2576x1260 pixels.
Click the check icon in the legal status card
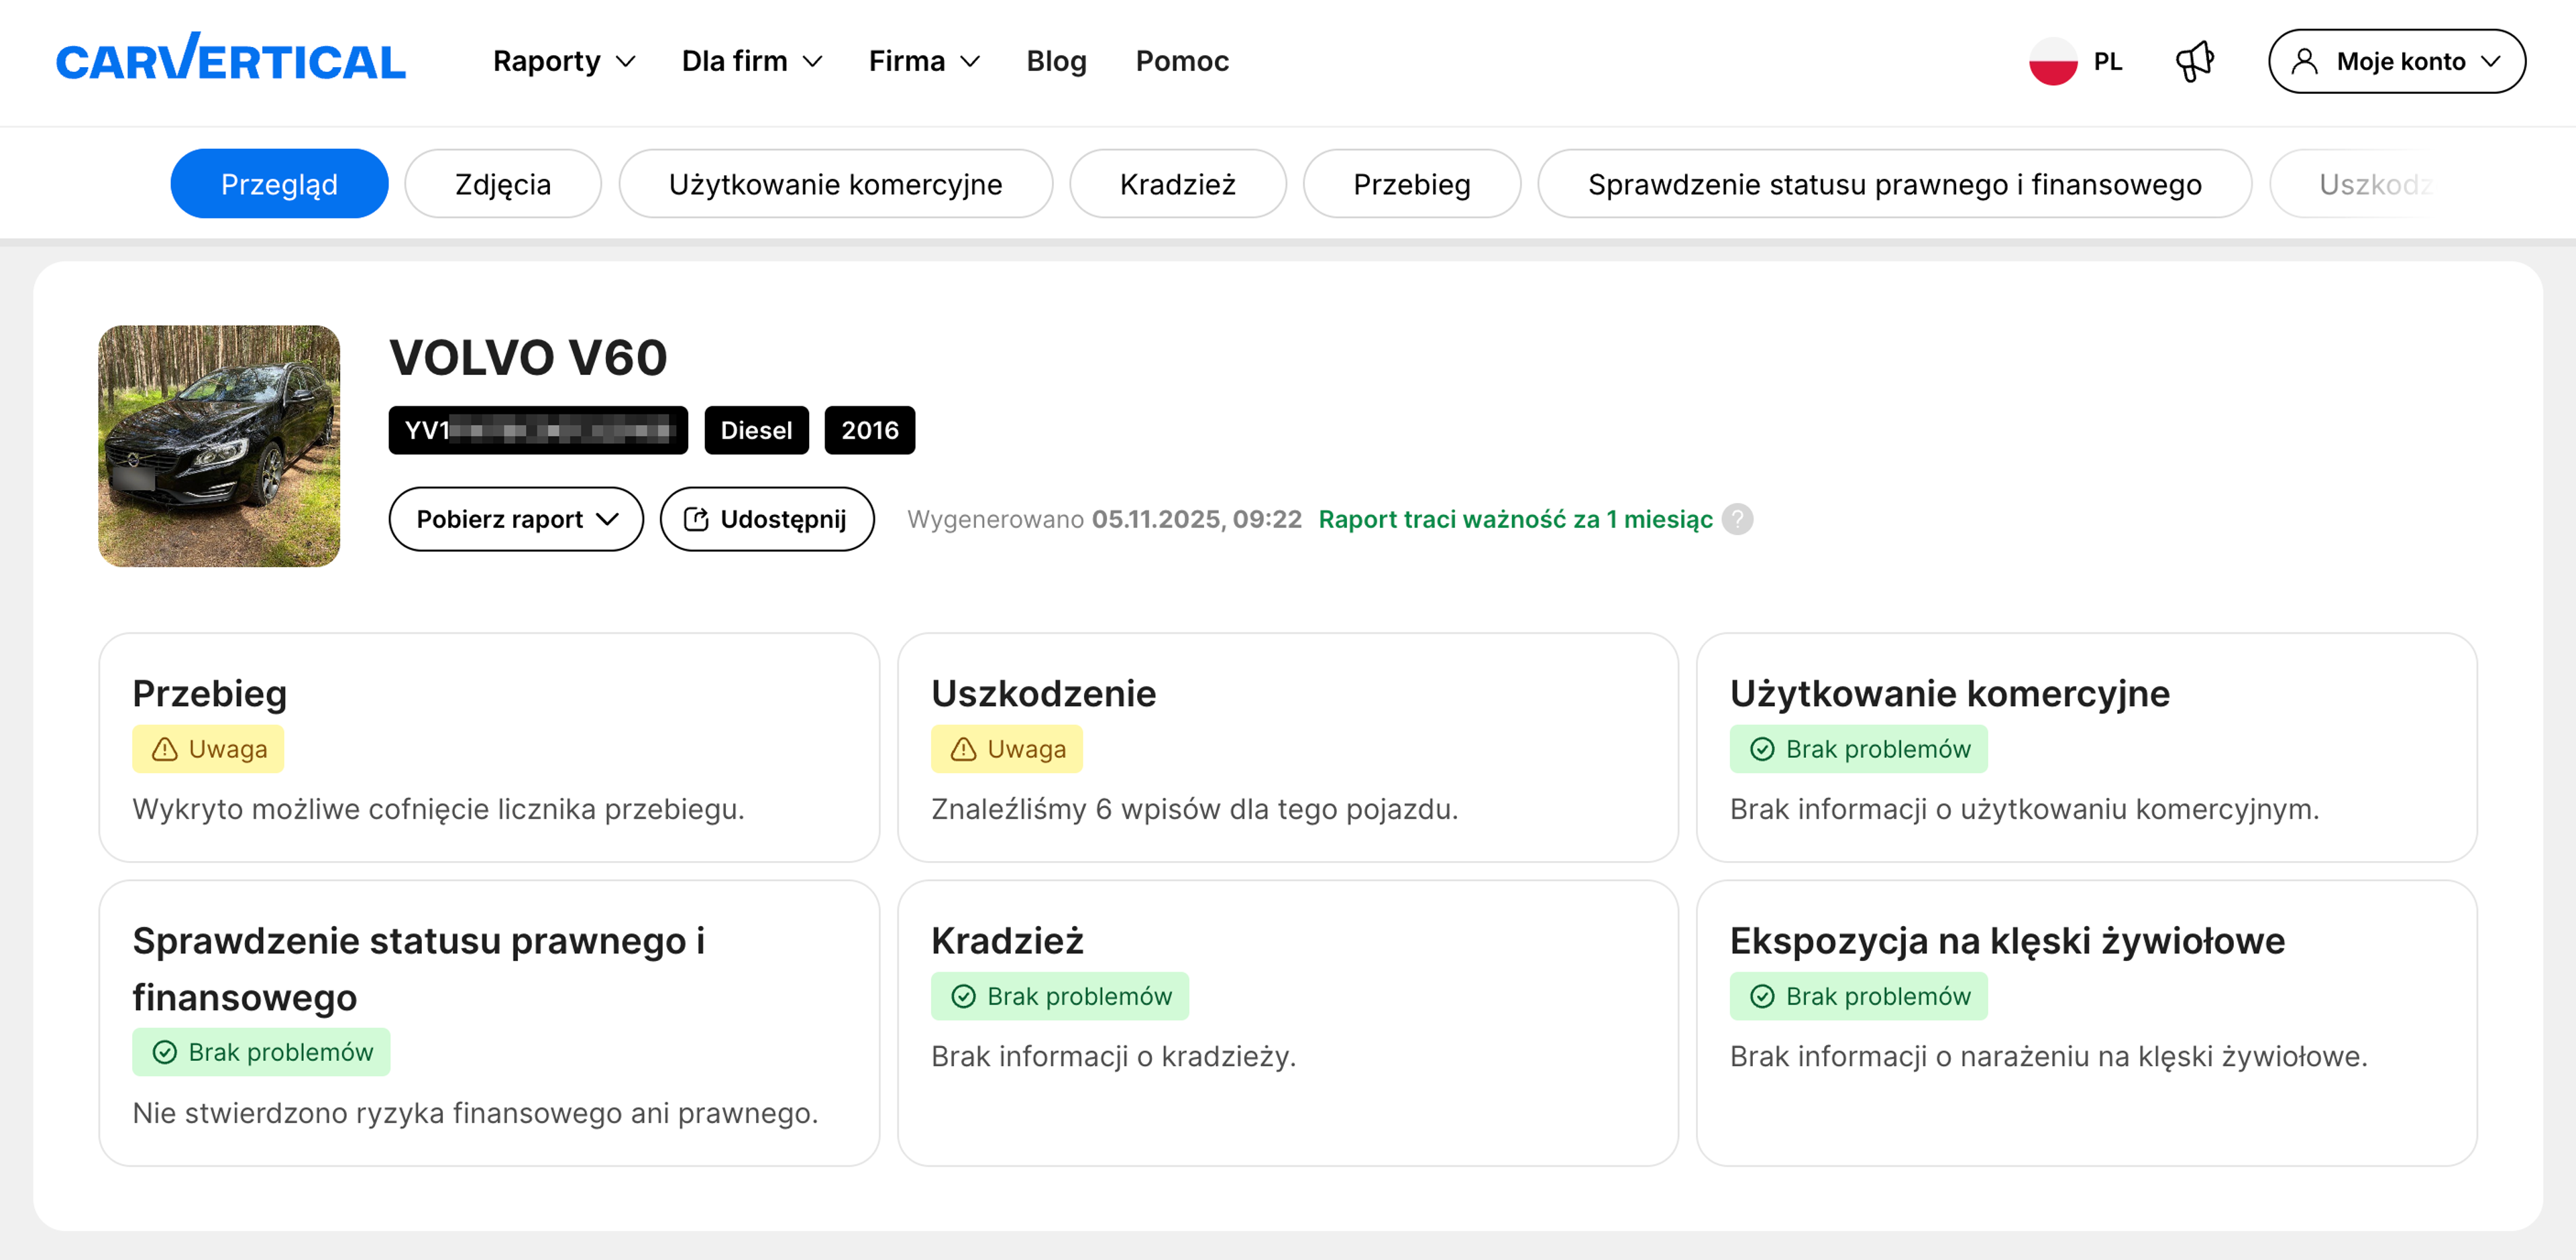point(165,1052)
